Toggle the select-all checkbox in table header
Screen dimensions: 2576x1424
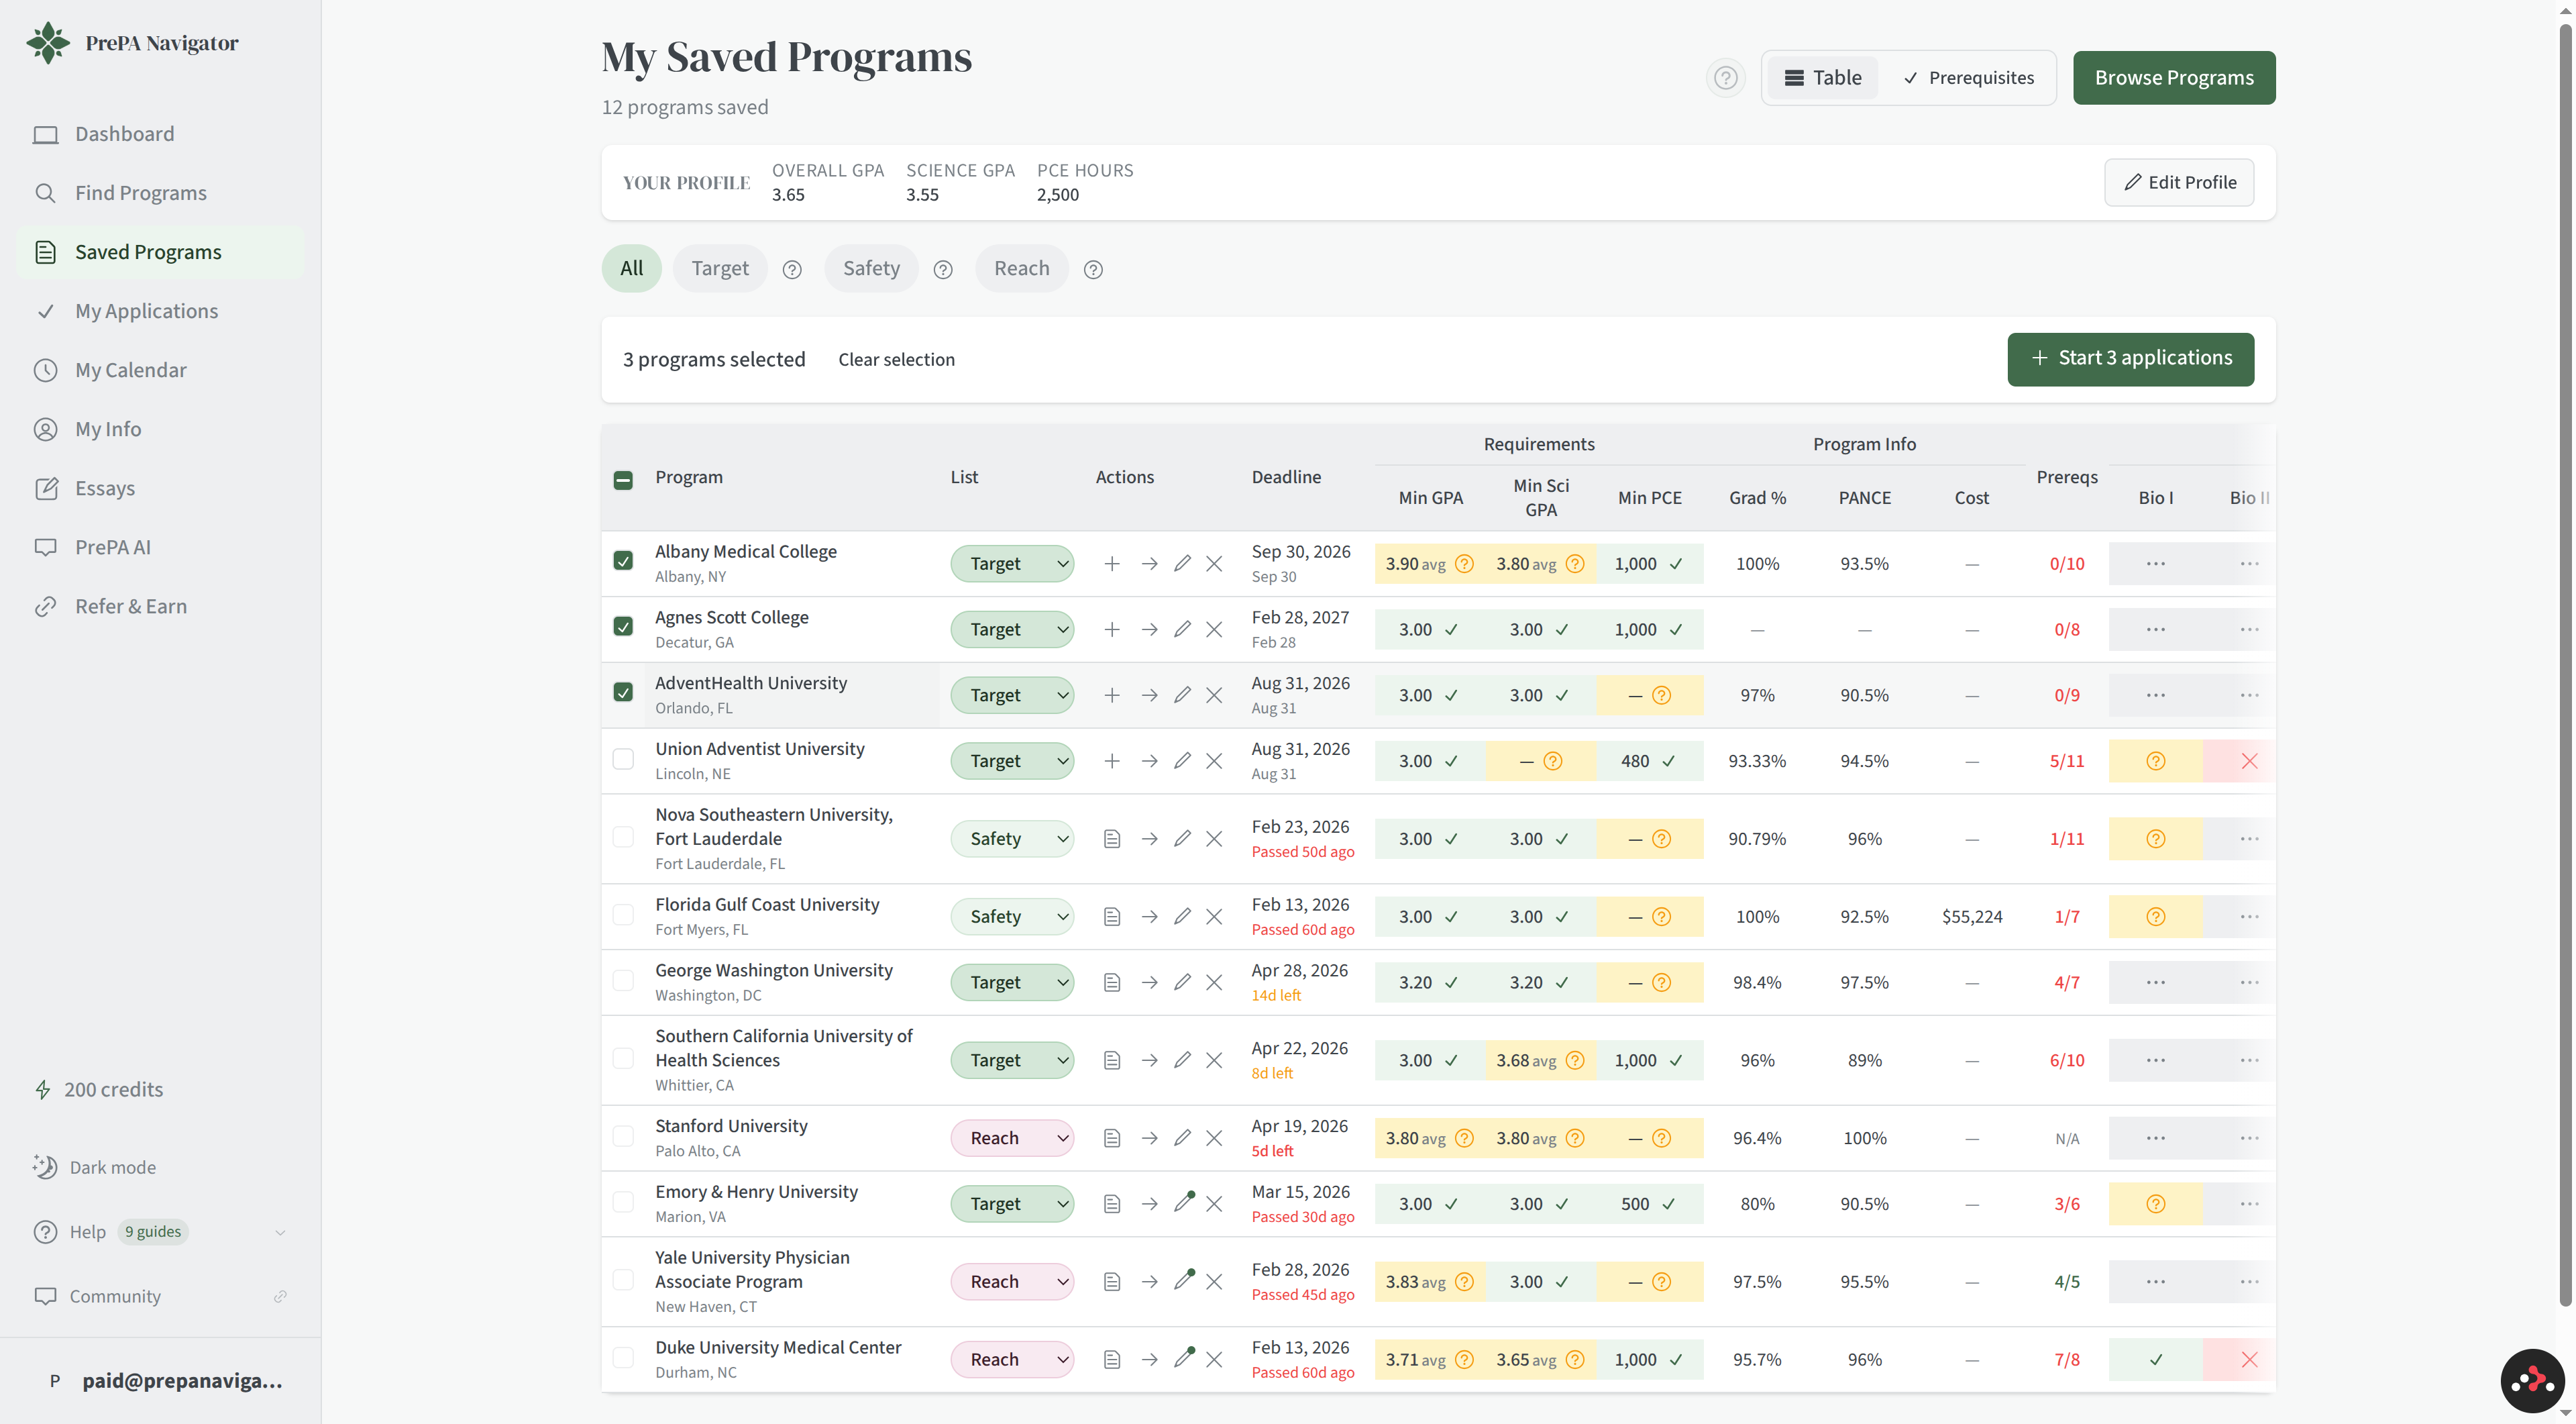tap(623, 480)
